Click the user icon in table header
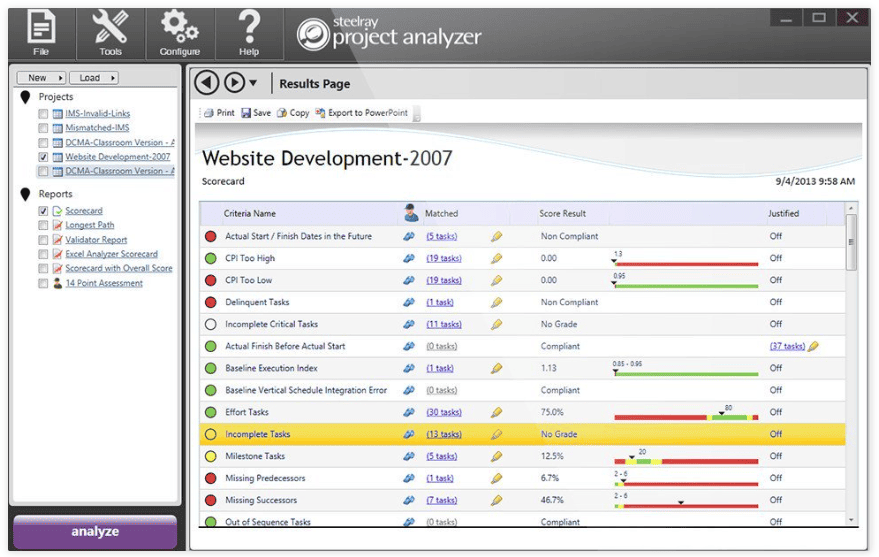This screenshot has height=557, width=879. tap(411, 213)
